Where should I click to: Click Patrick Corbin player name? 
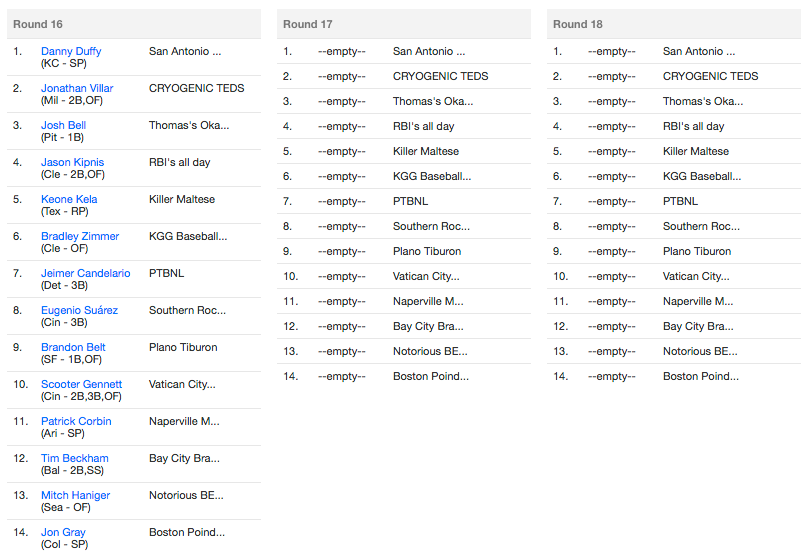[76, 421]
